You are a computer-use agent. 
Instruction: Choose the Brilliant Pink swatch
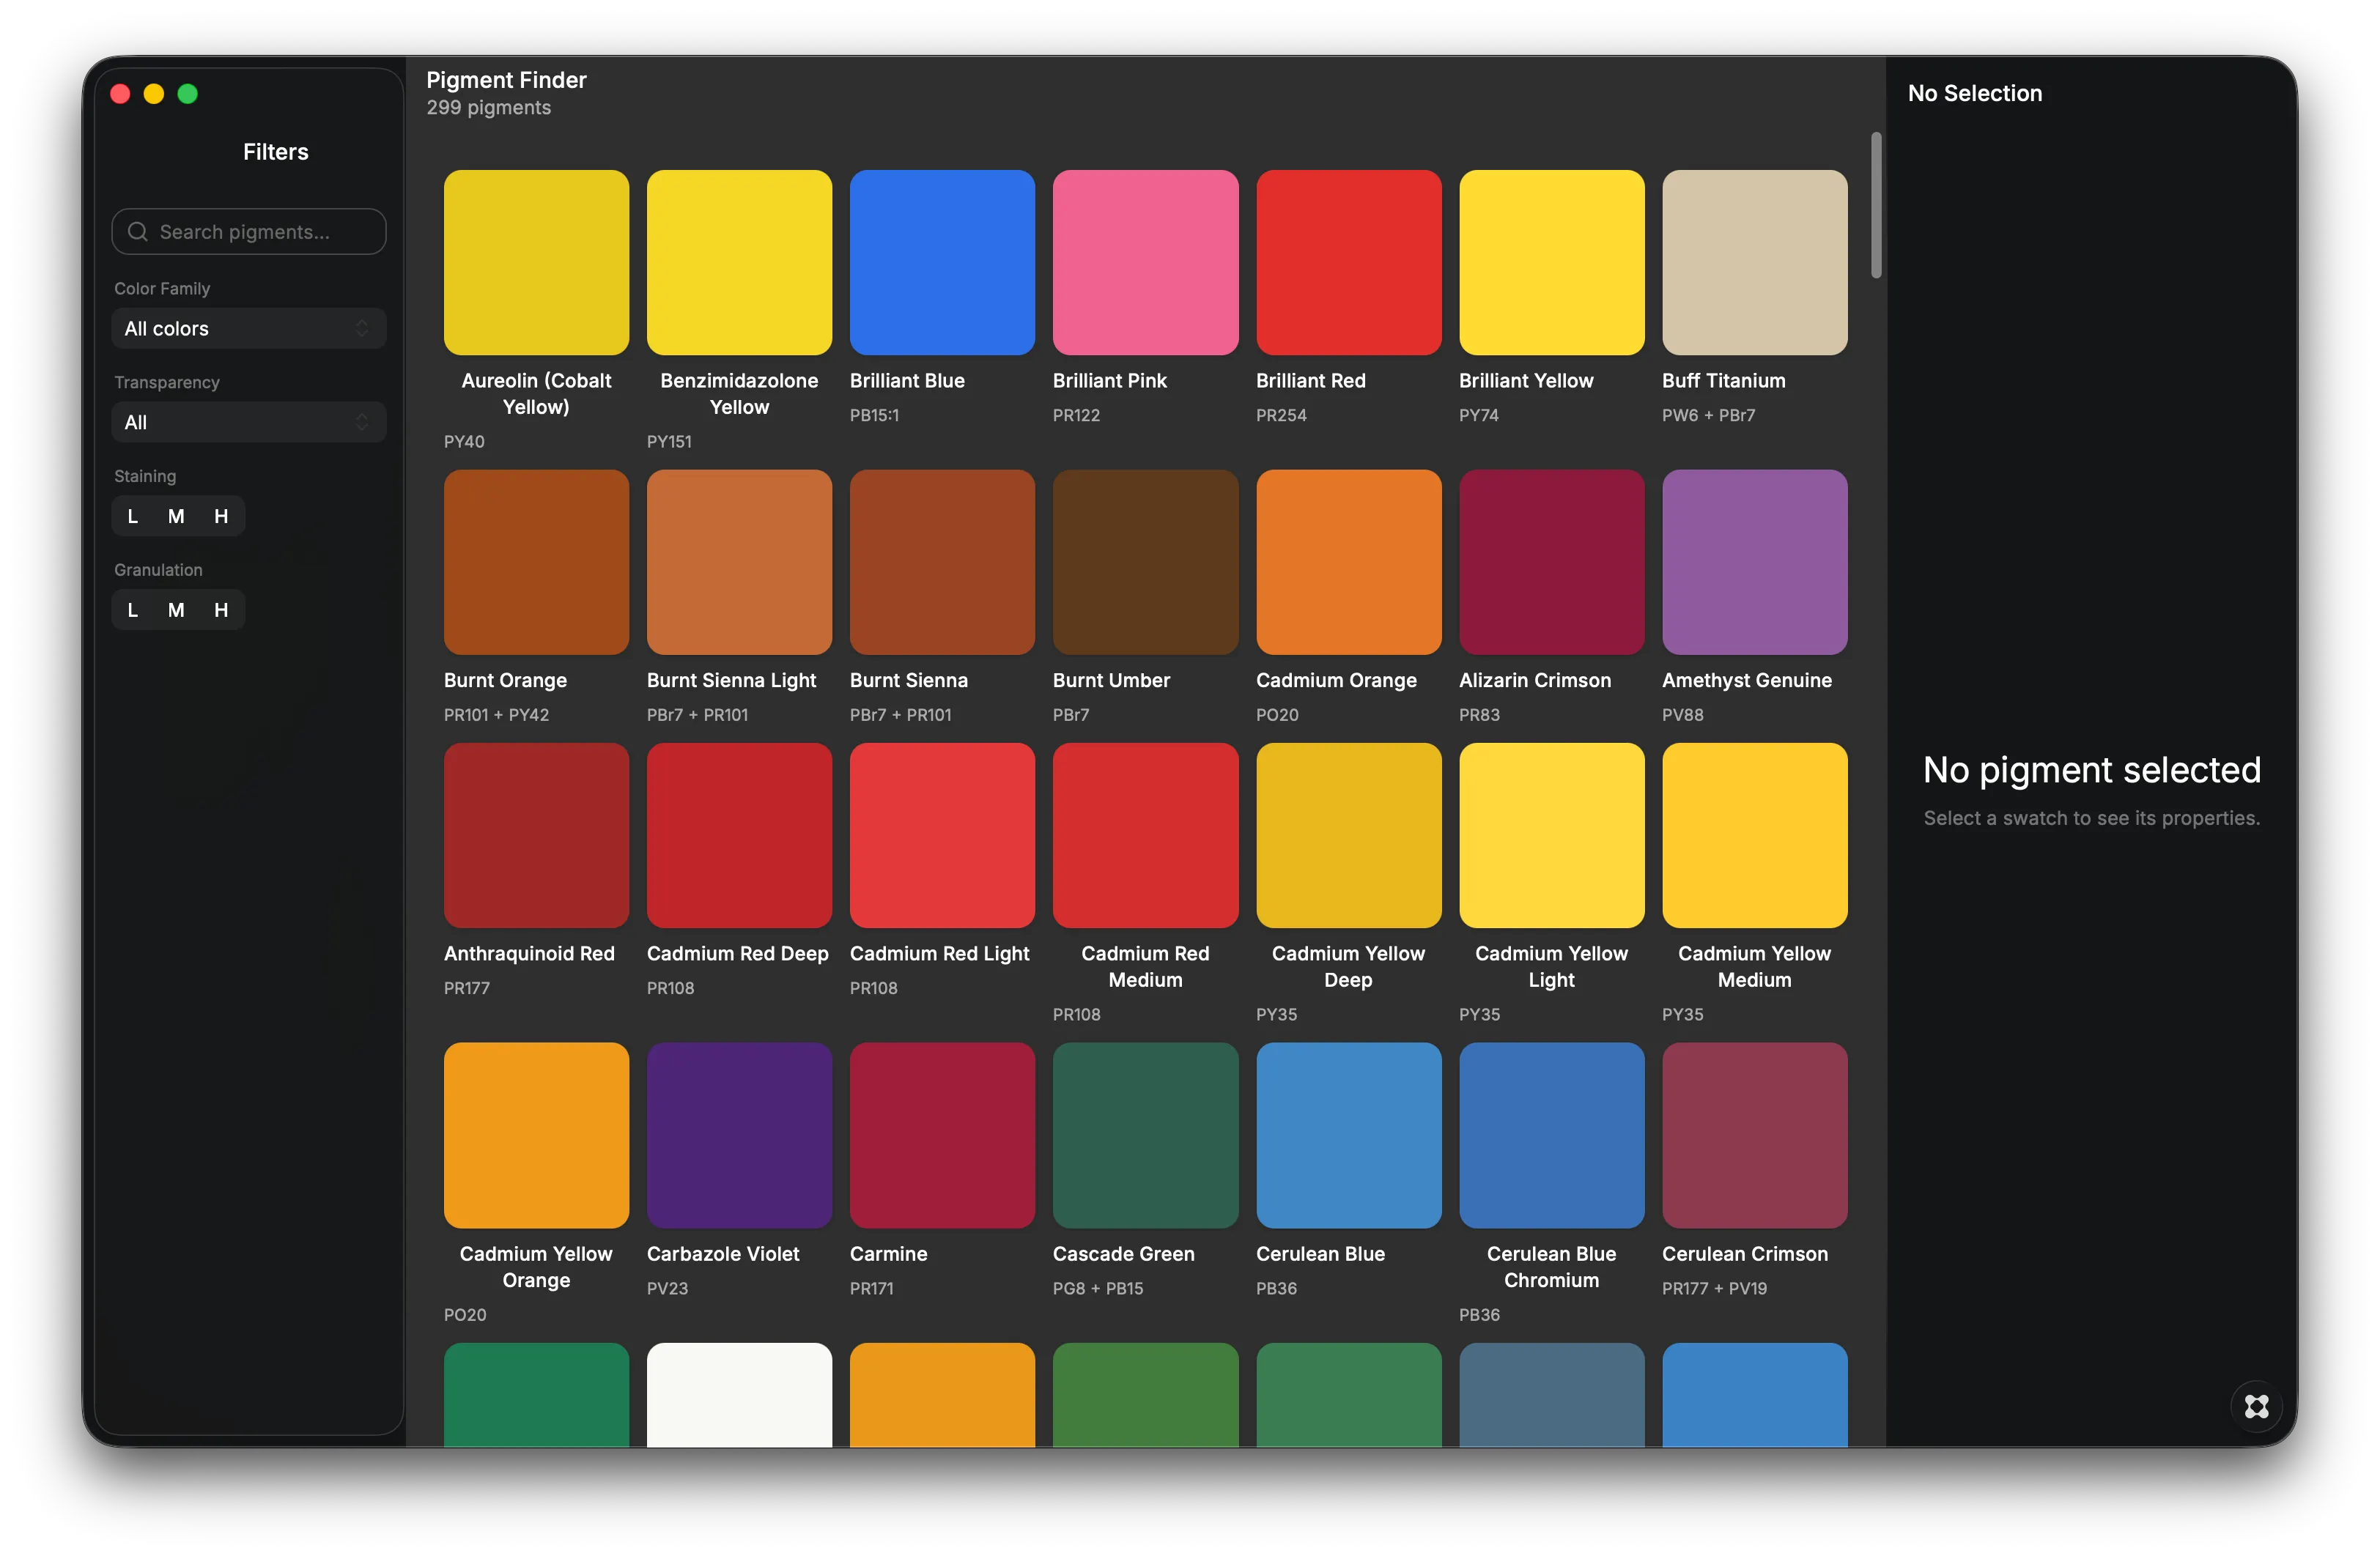click(1145, 263)
